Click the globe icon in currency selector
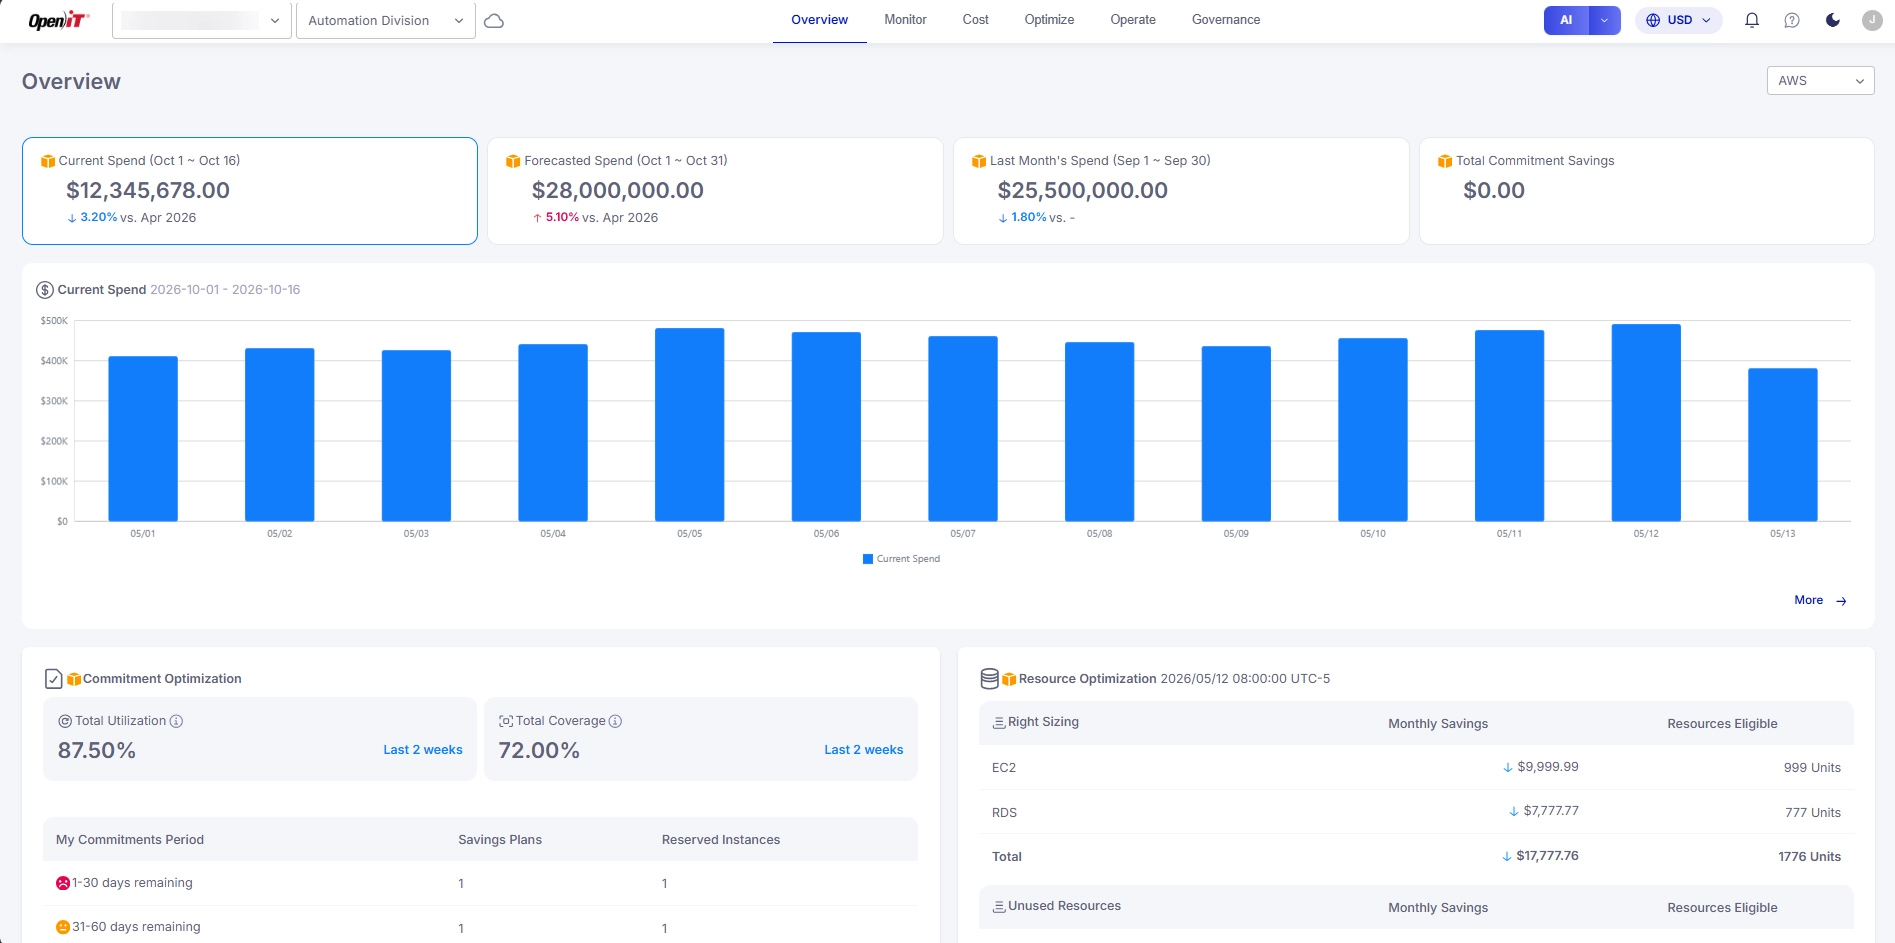Screen dimensions: 1895x943 click(x=1653, y=20)
